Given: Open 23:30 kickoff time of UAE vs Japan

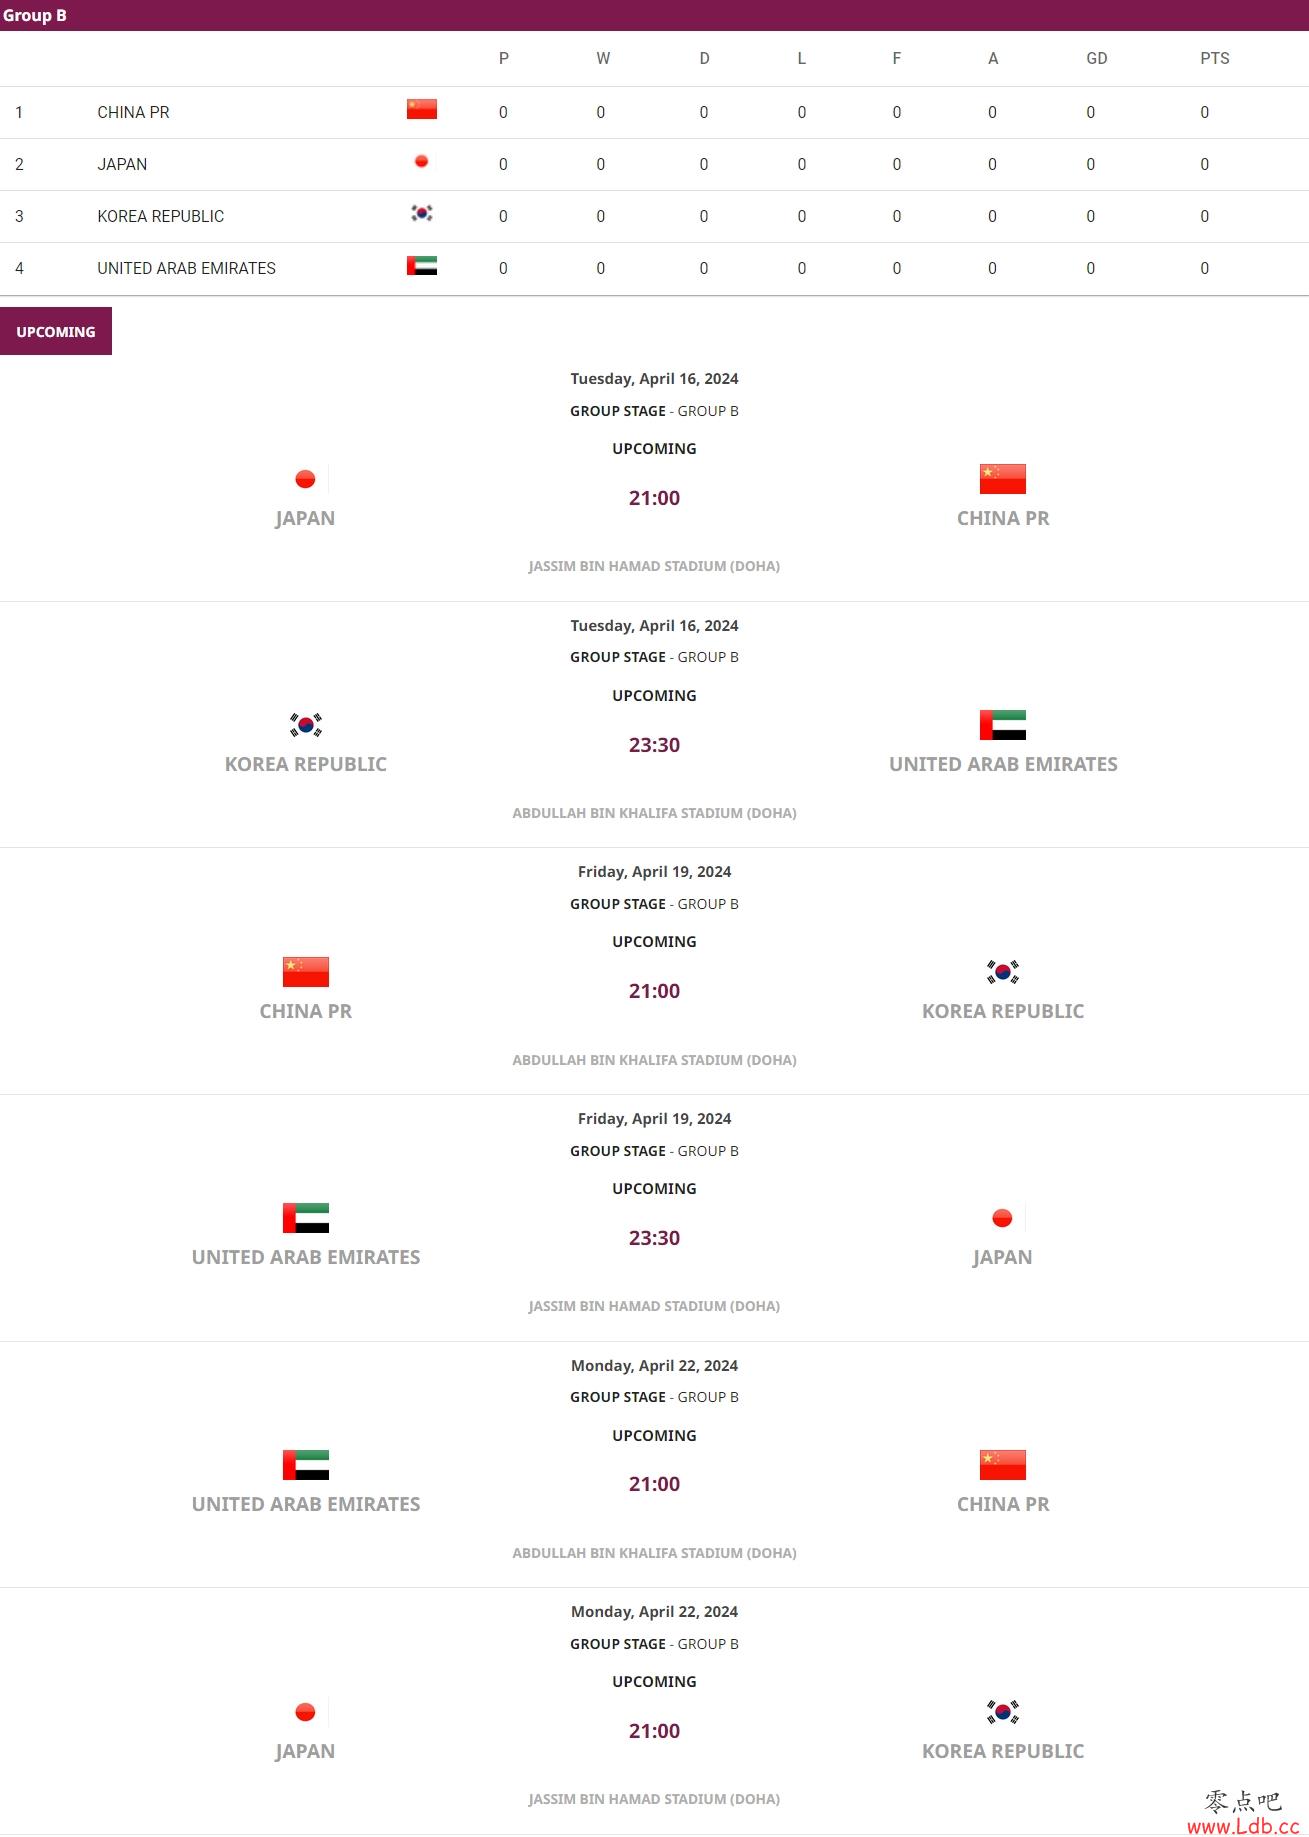Looking at the screenshot, I should (x=654, y=1238).
